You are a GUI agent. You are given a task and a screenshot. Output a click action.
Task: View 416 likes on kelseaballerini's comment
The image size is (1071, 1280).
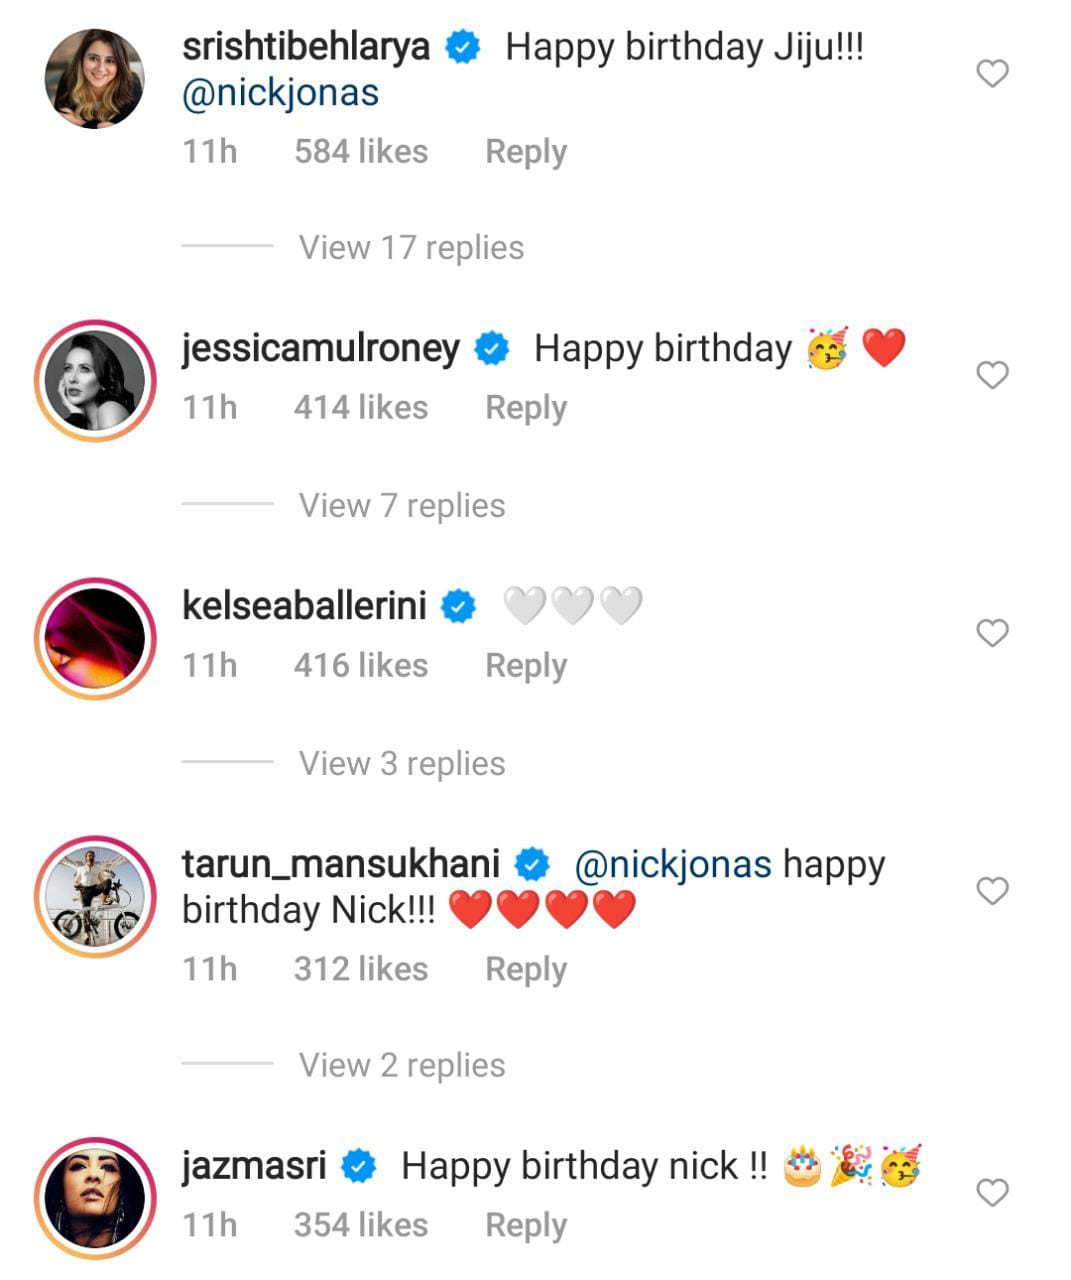tap(360, 666)
